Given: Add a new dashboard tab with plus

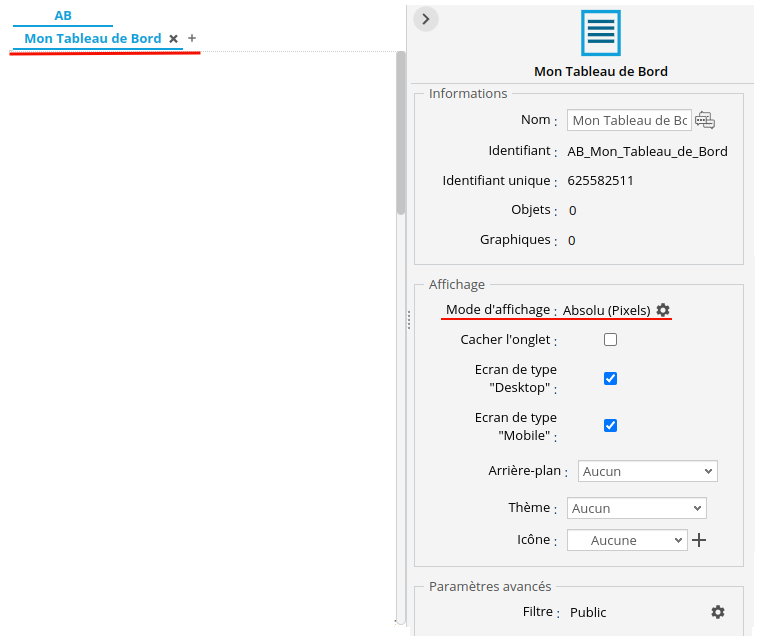Looking at the screenshot, I should tap(192, 38).
